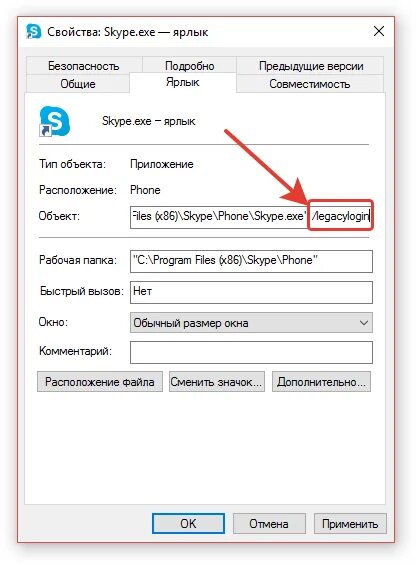Image resolution: width=416 pixels, height=565 pixels.
Task: Click the Сменить значок button
Action: click(x=217, y=382)
